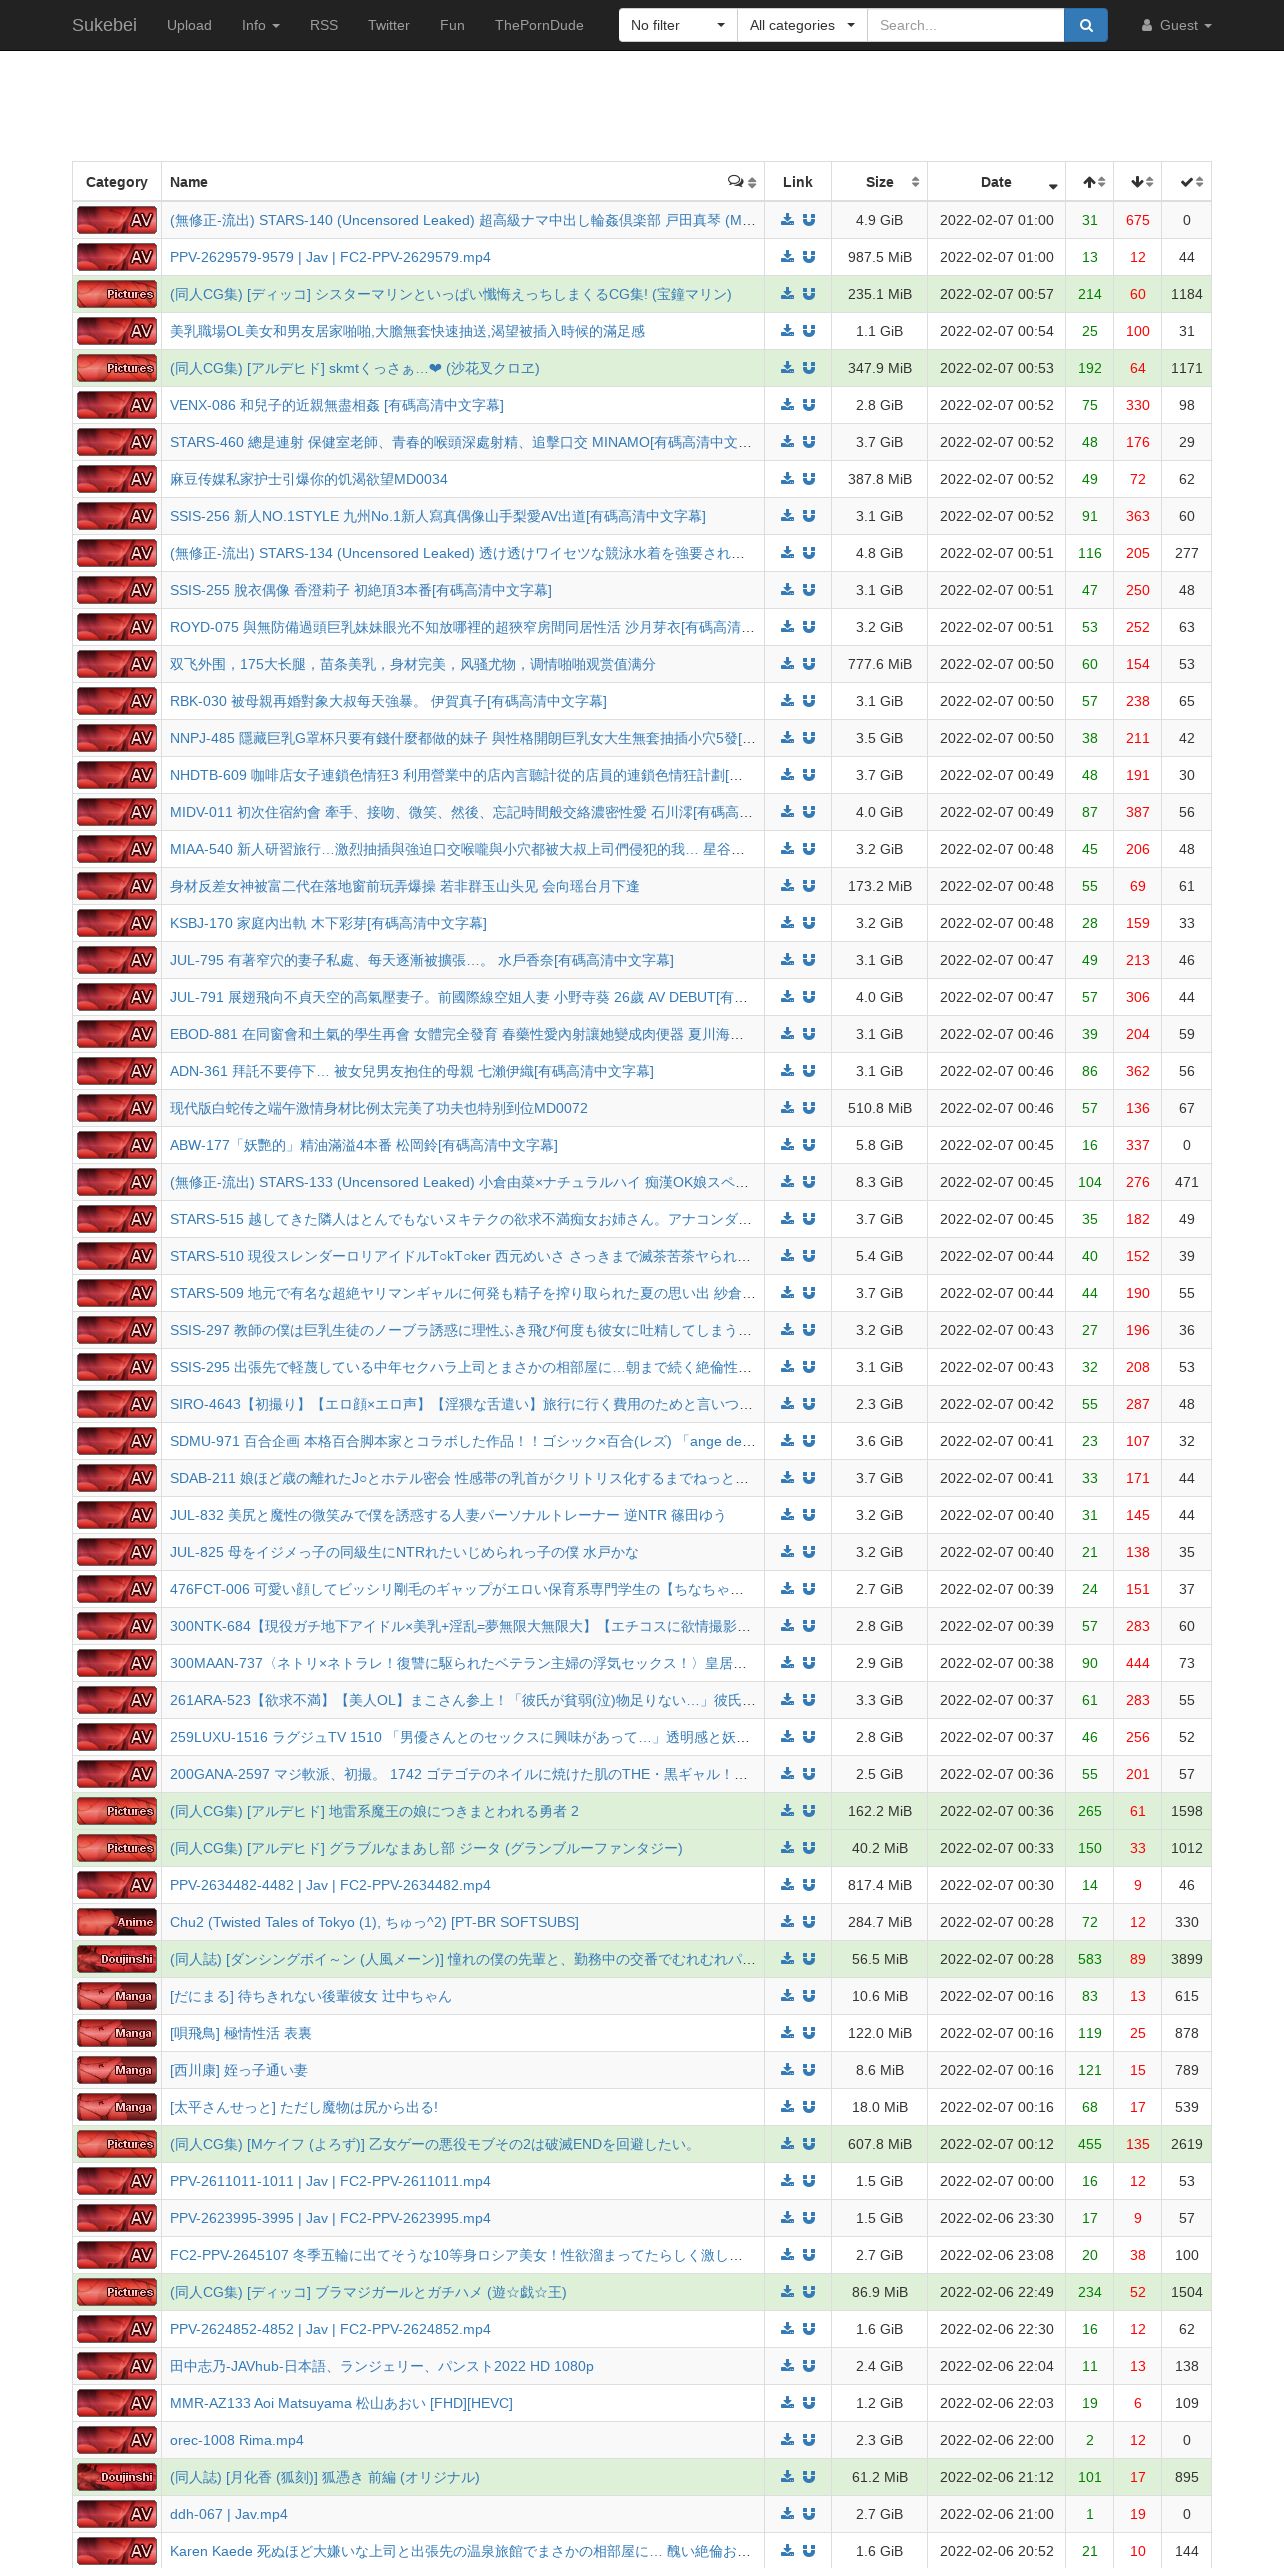1284x2568 pixels.
Task: Open the Twitter link in navbar
Action: [x=389, y=25]
